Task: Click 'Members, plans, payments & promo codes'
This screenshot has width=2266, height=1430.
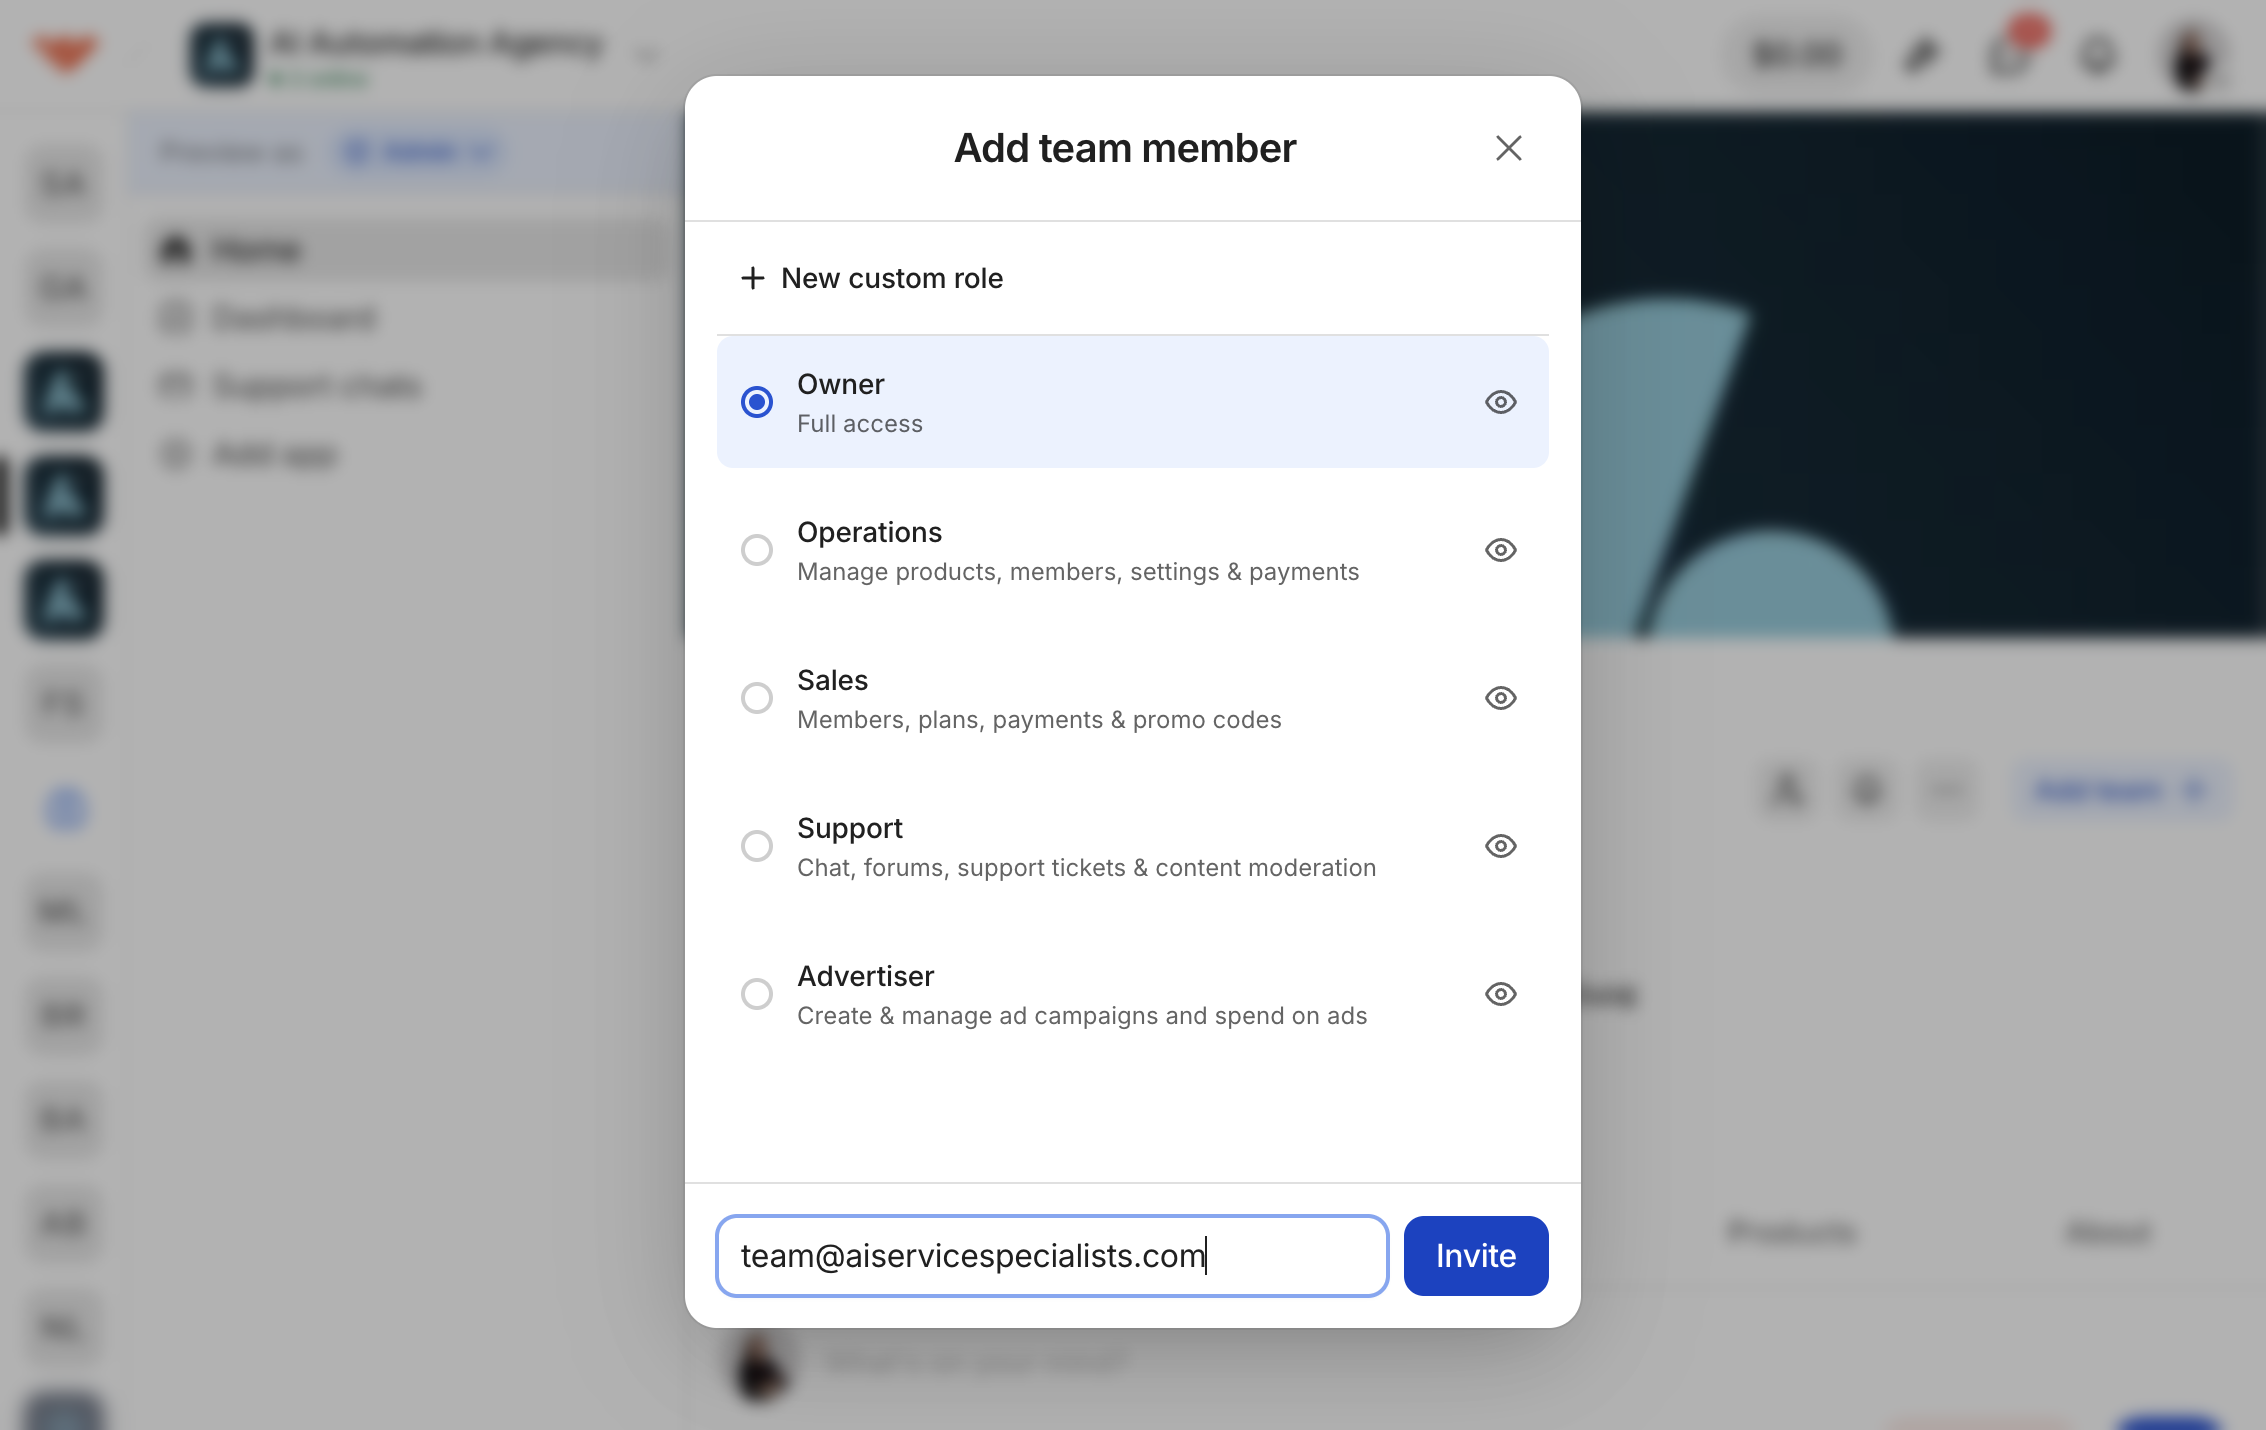Action: (x=1039, y=720)
